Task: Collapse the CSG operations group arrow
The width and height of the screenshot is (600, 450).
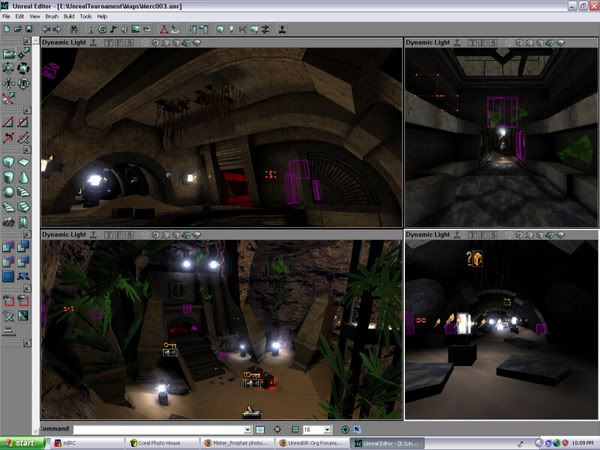Action: click(x=27, y=234)
